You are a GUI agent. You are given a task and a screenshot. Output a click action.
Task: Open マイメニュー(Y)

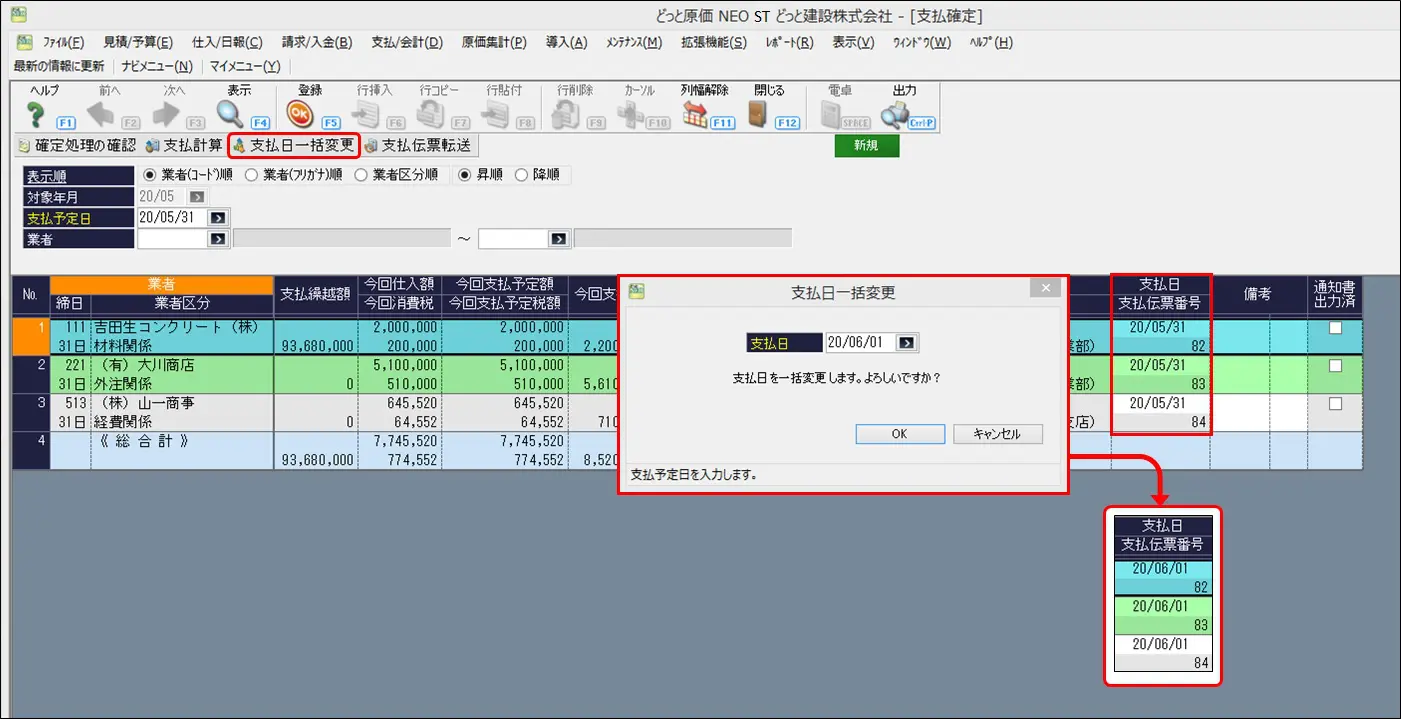click(x=245, y=66)
